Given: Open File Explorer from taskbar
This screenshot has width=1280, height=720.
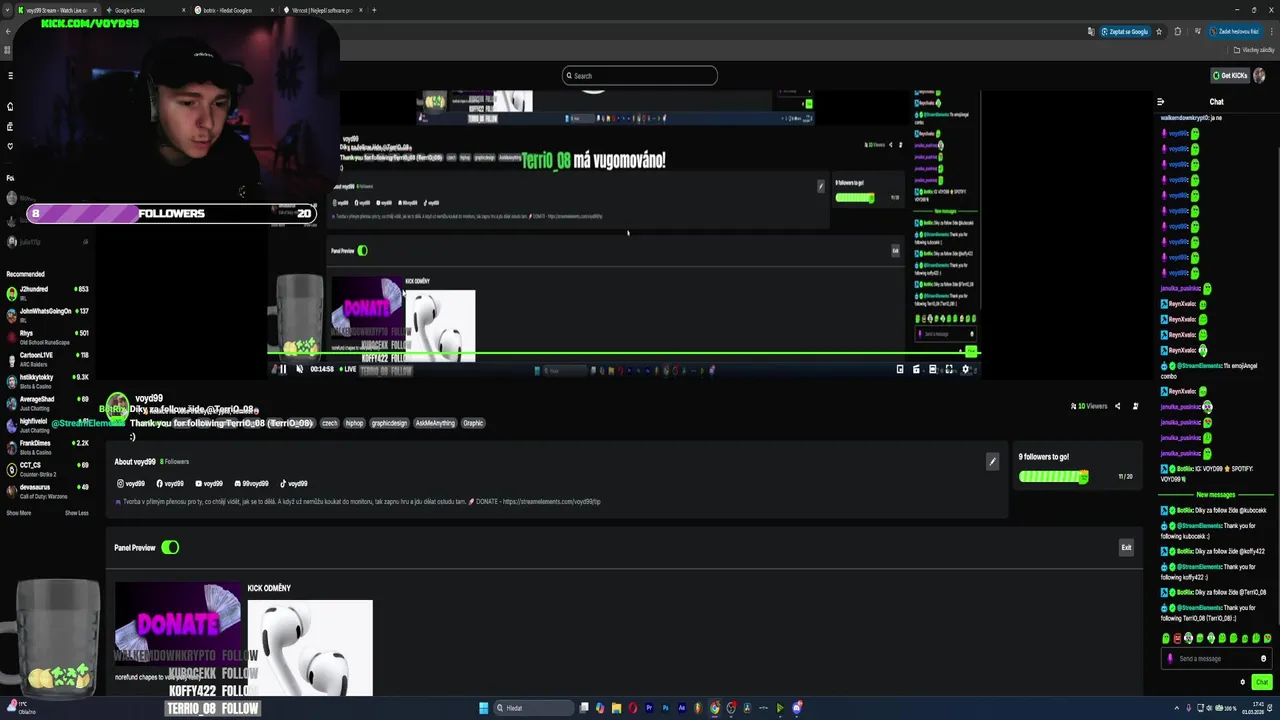Looking at the screenshot, I should click(x=617, y=708).
